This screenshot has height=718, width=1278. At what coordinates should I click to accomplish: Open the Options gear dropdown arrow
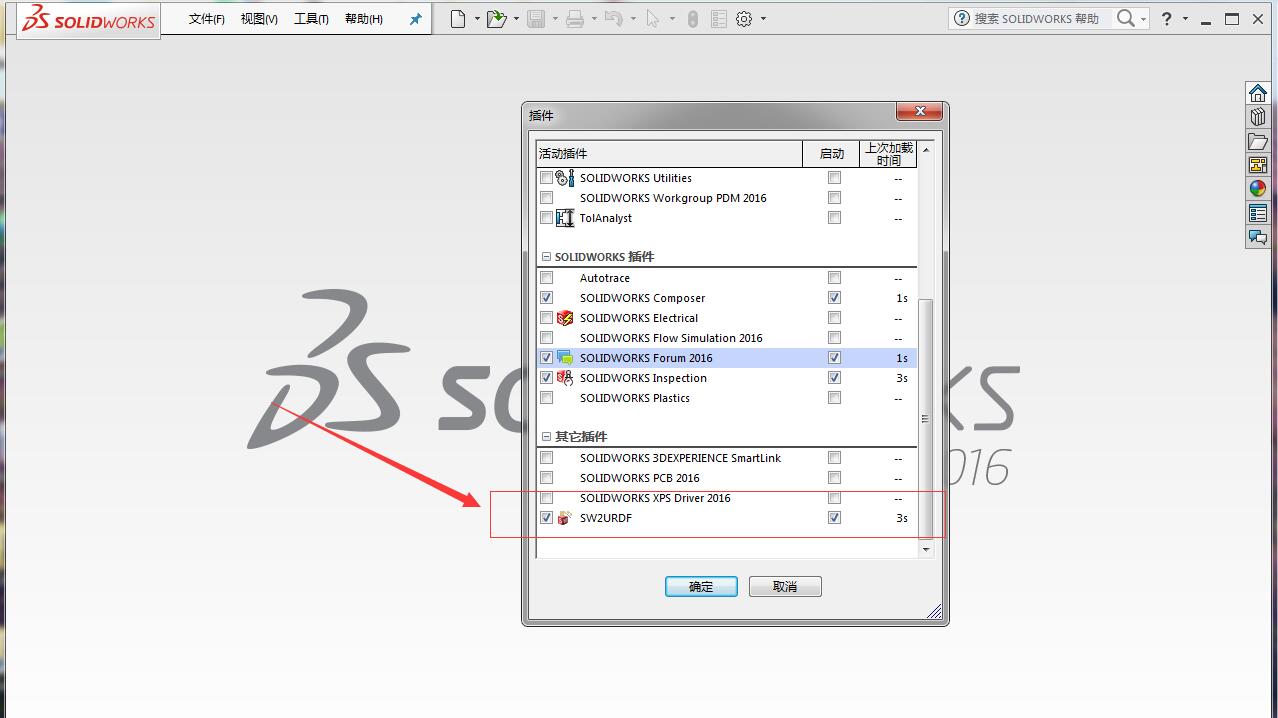763,18
